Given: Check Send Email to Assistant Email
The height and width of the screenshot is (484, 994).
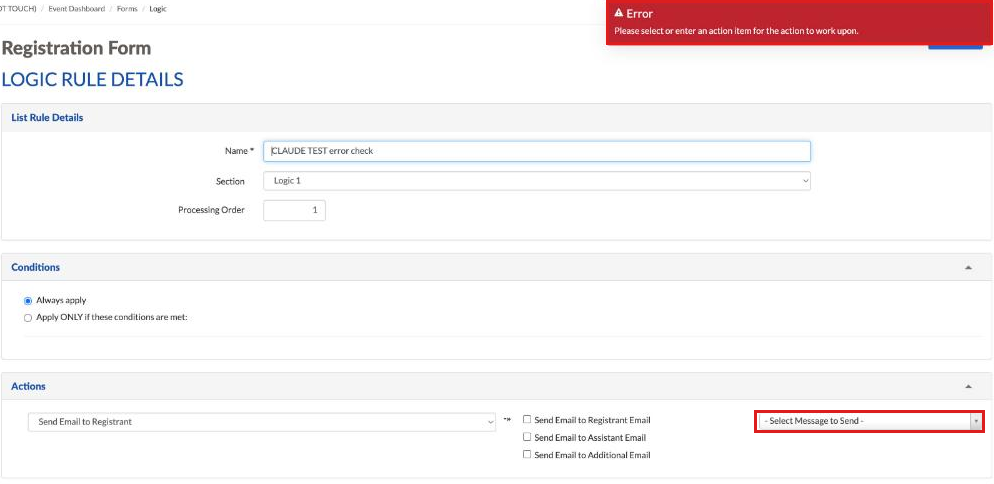Looking at the screenshot, I should coord(527,437).
